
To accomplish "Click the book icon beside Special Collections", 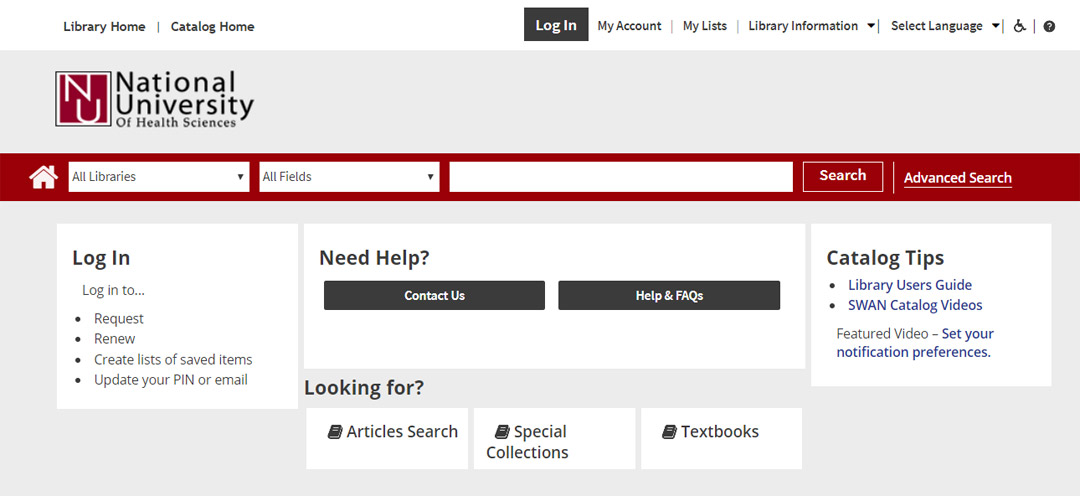I will (502, 432).
